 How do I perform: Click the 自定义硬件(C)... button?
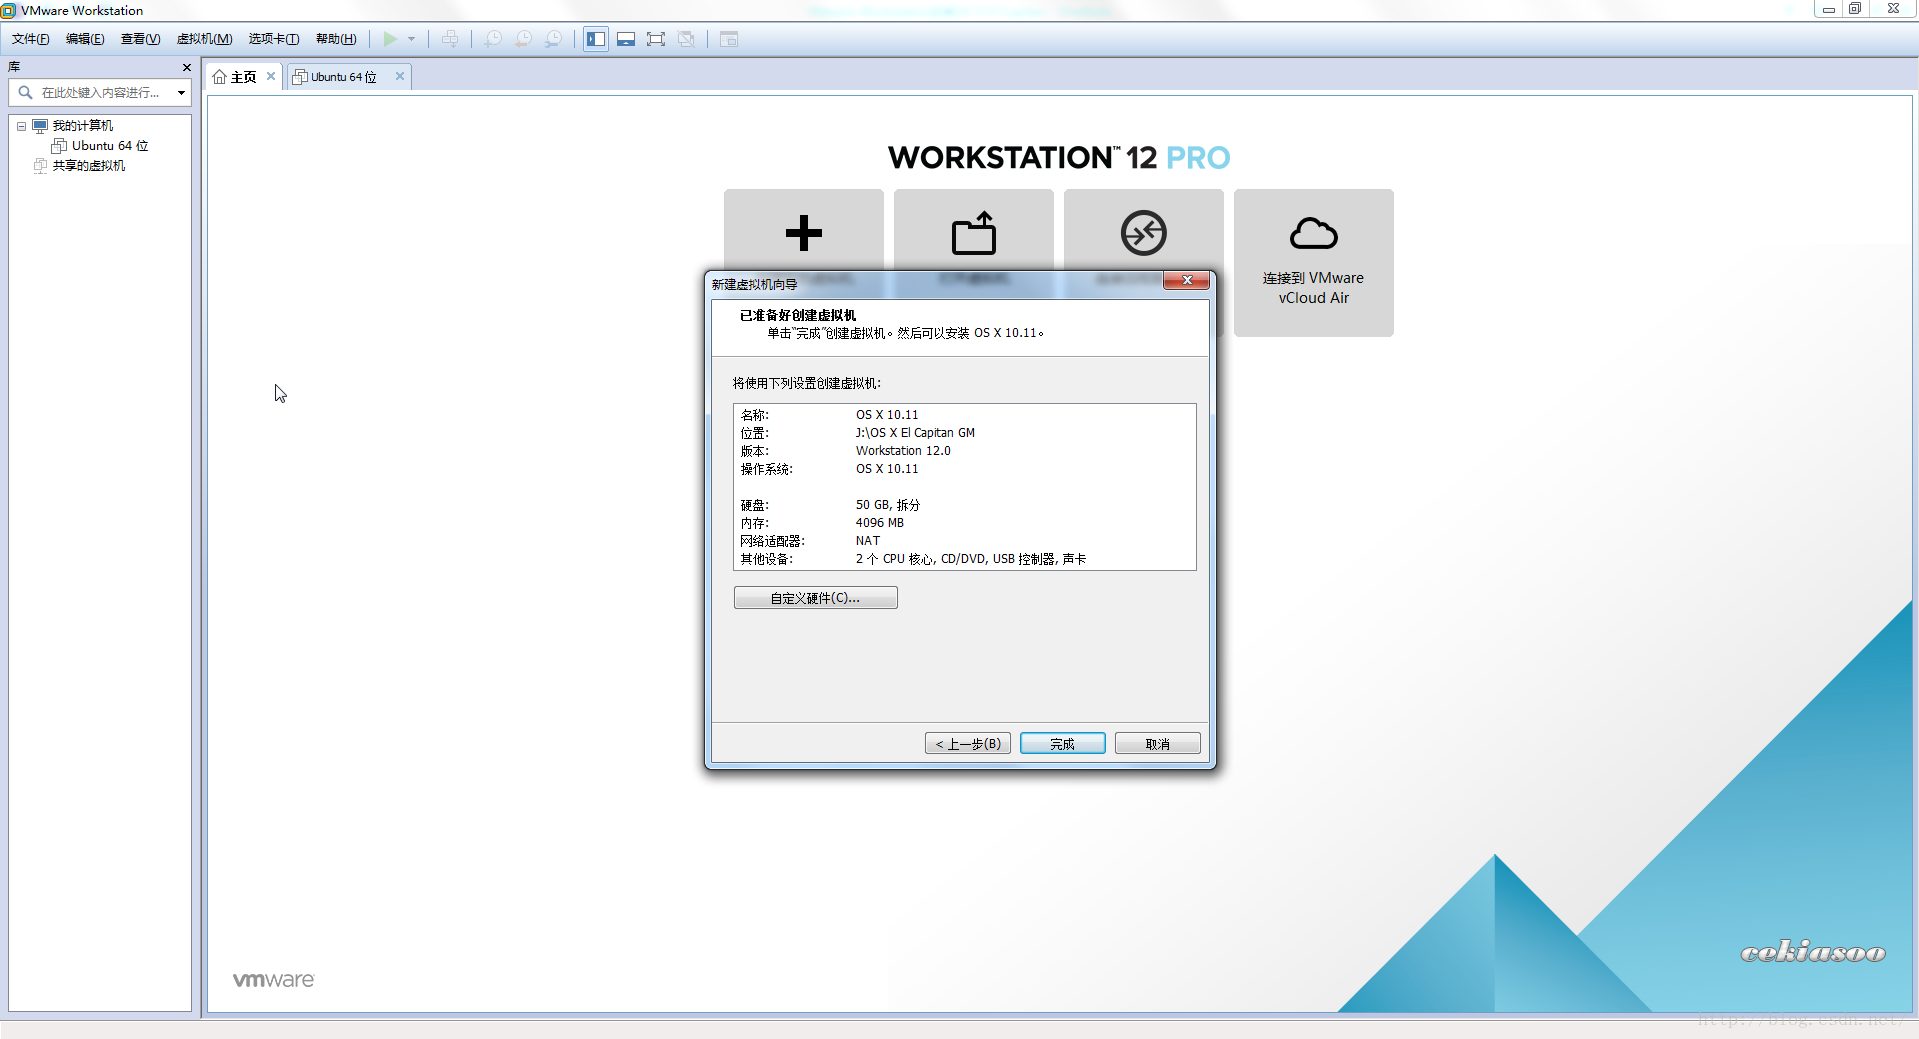(815, 598)
